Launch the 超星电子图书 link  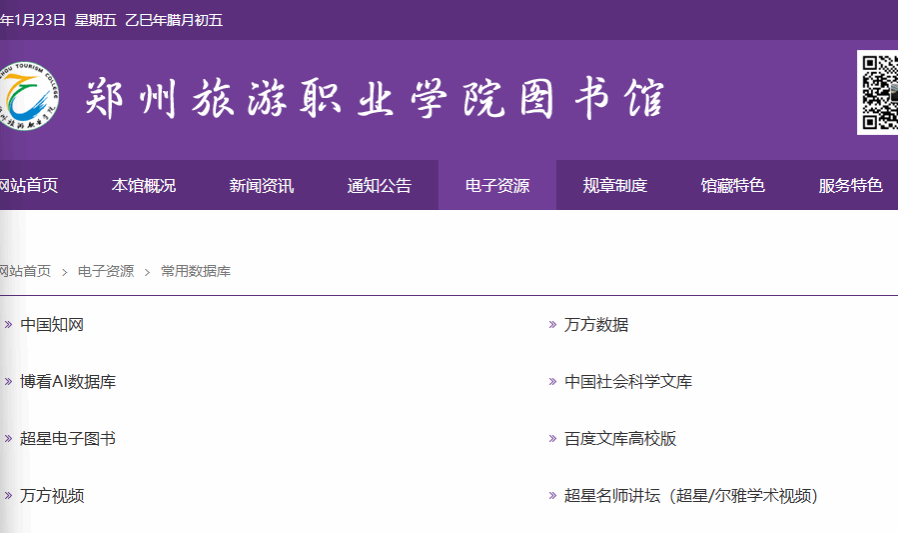[x=68, y=439]
